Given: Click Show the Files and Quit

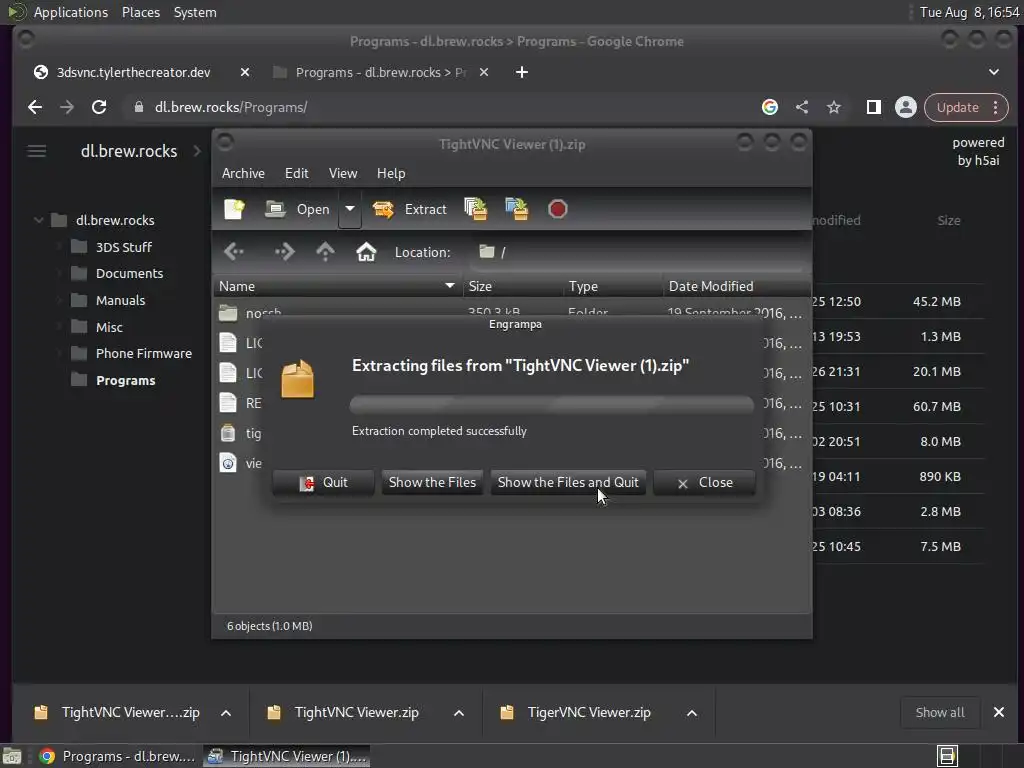Looking at the screenshot, I should [568, 483].
